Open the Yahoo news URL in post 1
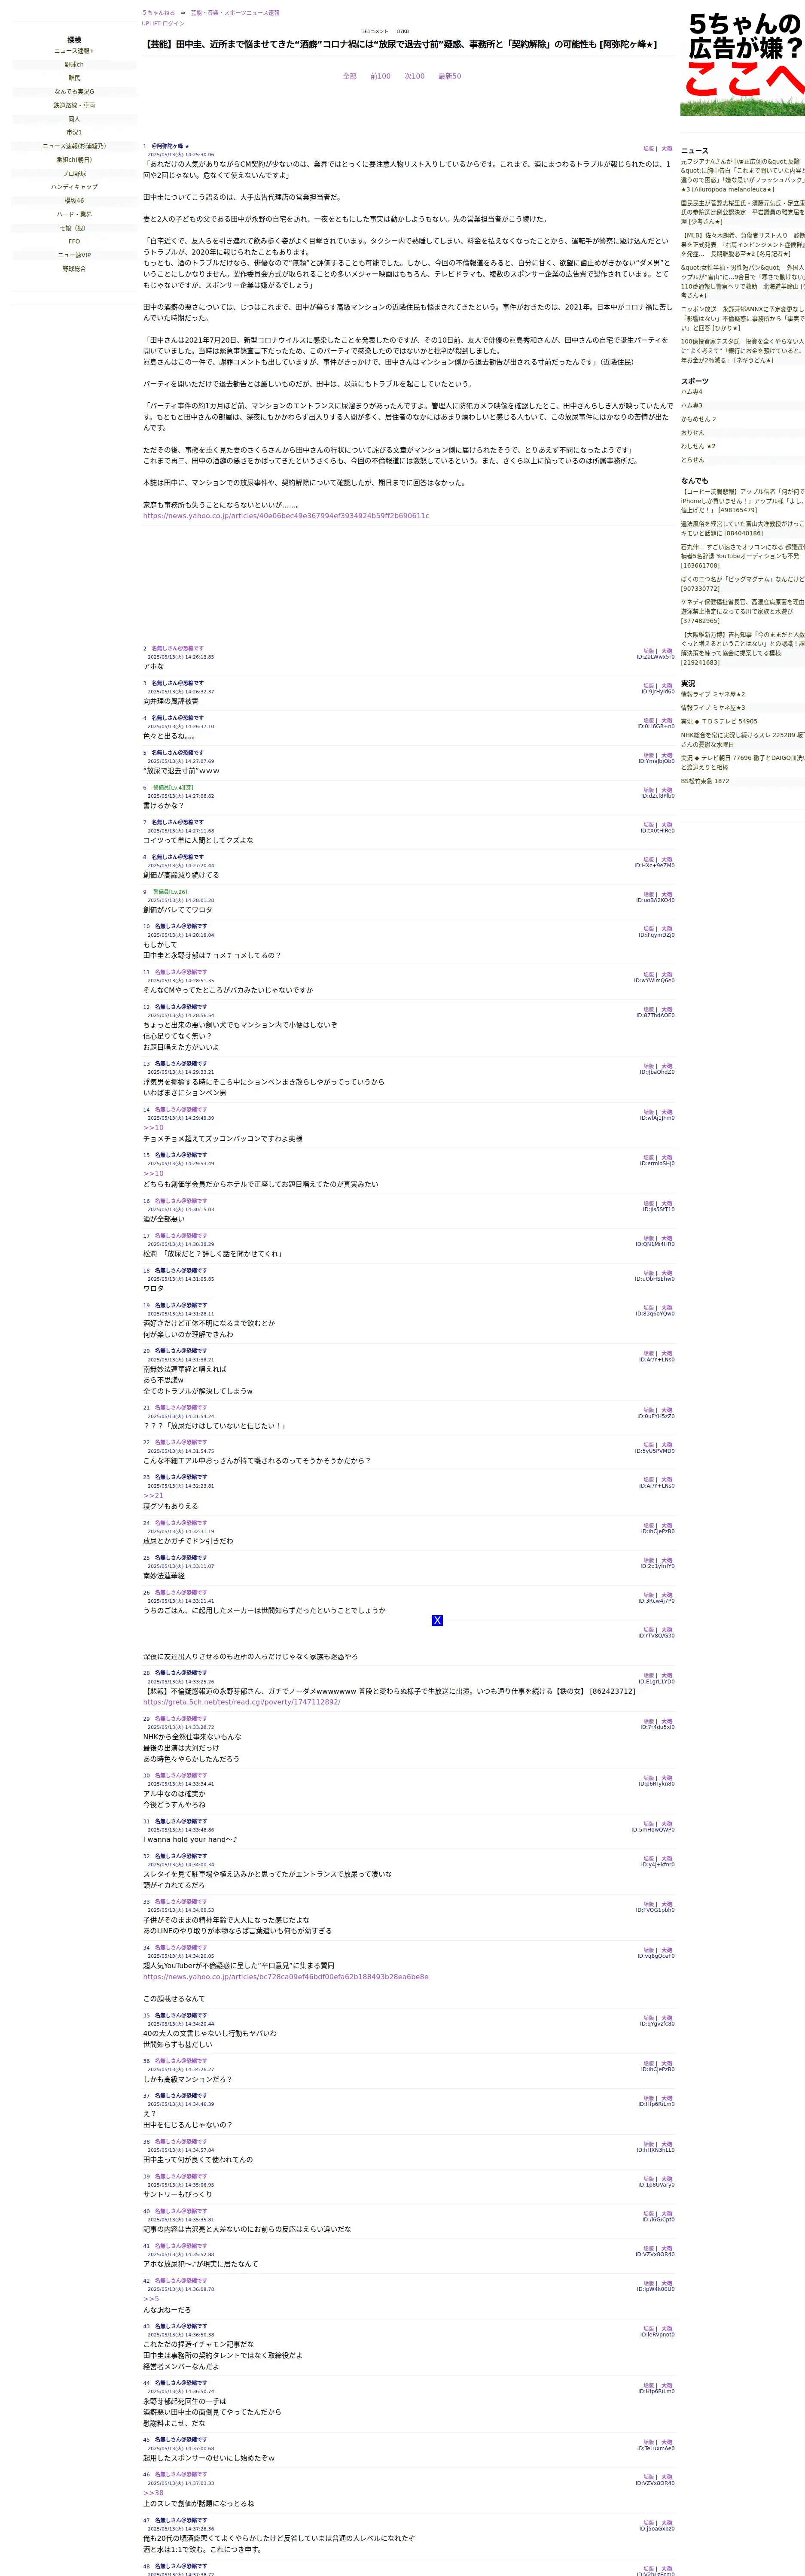This screenshot has width=805, height=2576. point(286,516)
